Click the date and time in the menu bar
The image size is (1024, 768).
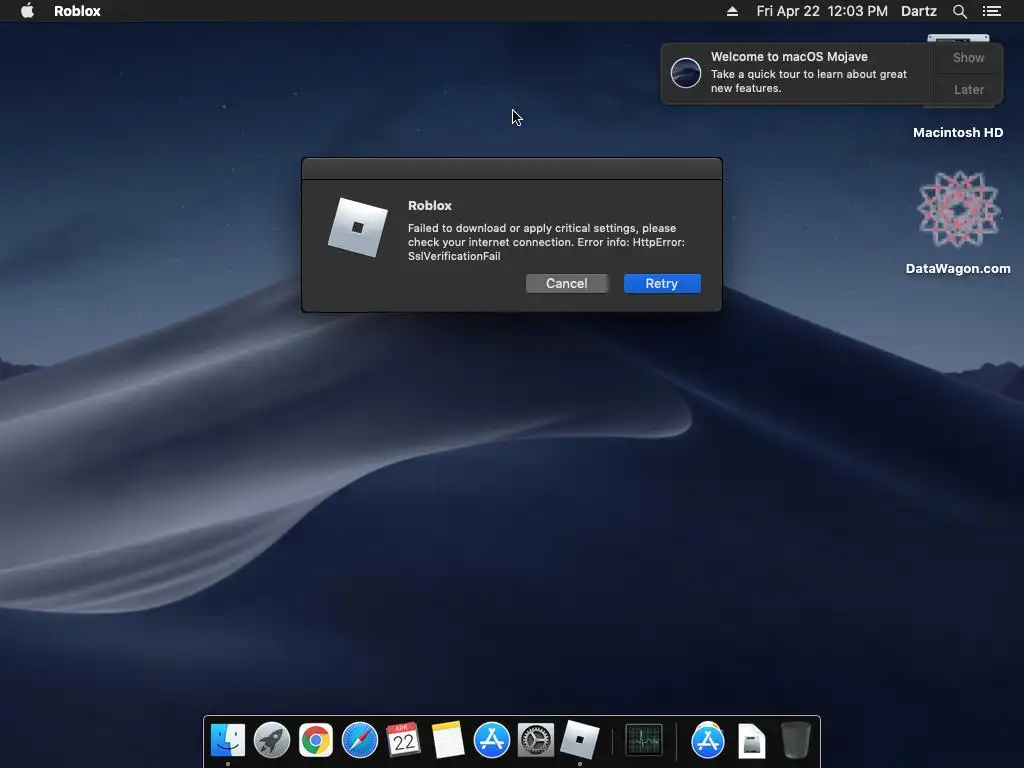click(x=822, y=11)
